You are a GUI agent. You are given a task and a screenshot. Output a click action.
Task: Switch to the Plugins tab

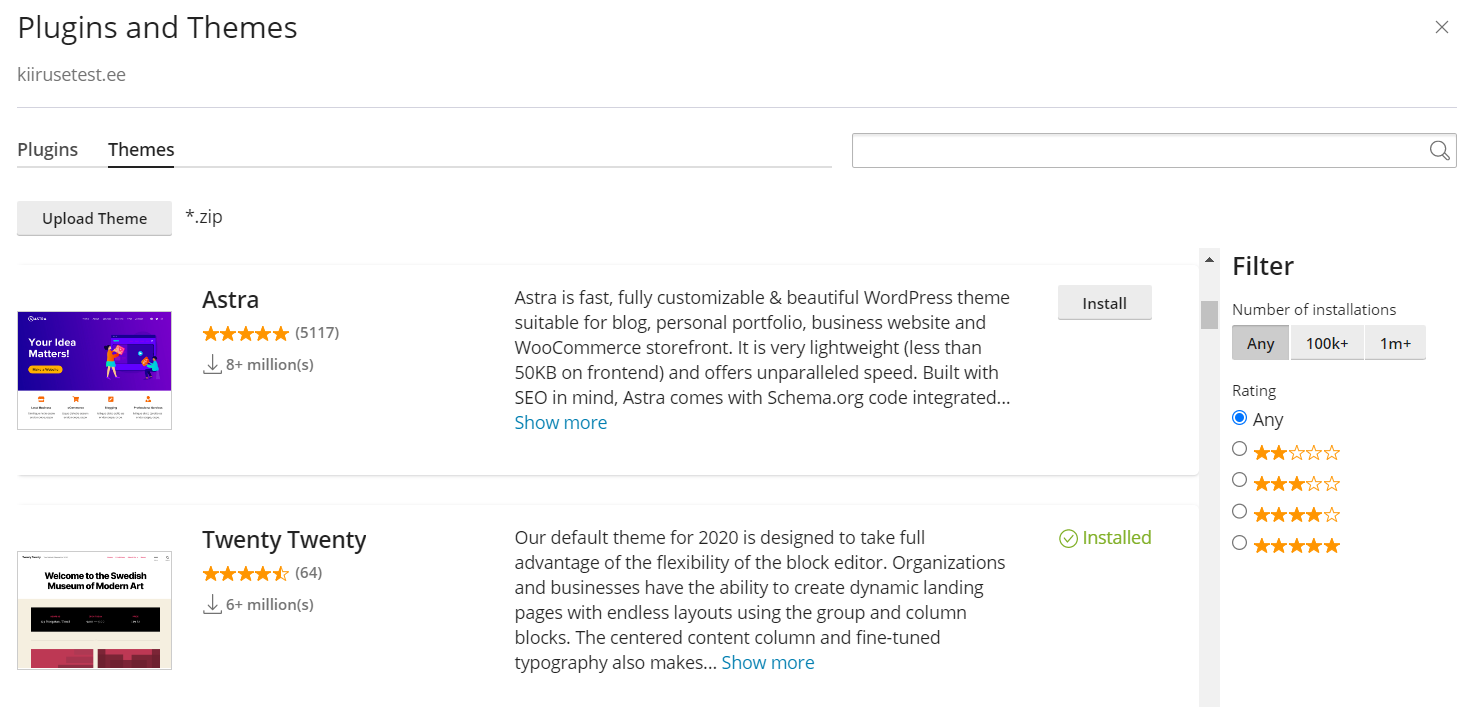47,149
